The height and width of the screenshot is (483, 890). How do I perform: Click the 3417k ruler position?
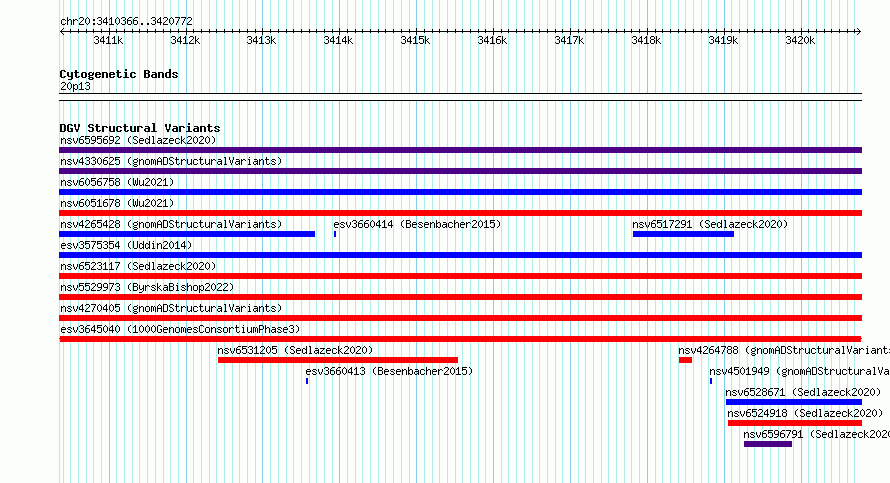pyautogui.click(x=569, y=40)
